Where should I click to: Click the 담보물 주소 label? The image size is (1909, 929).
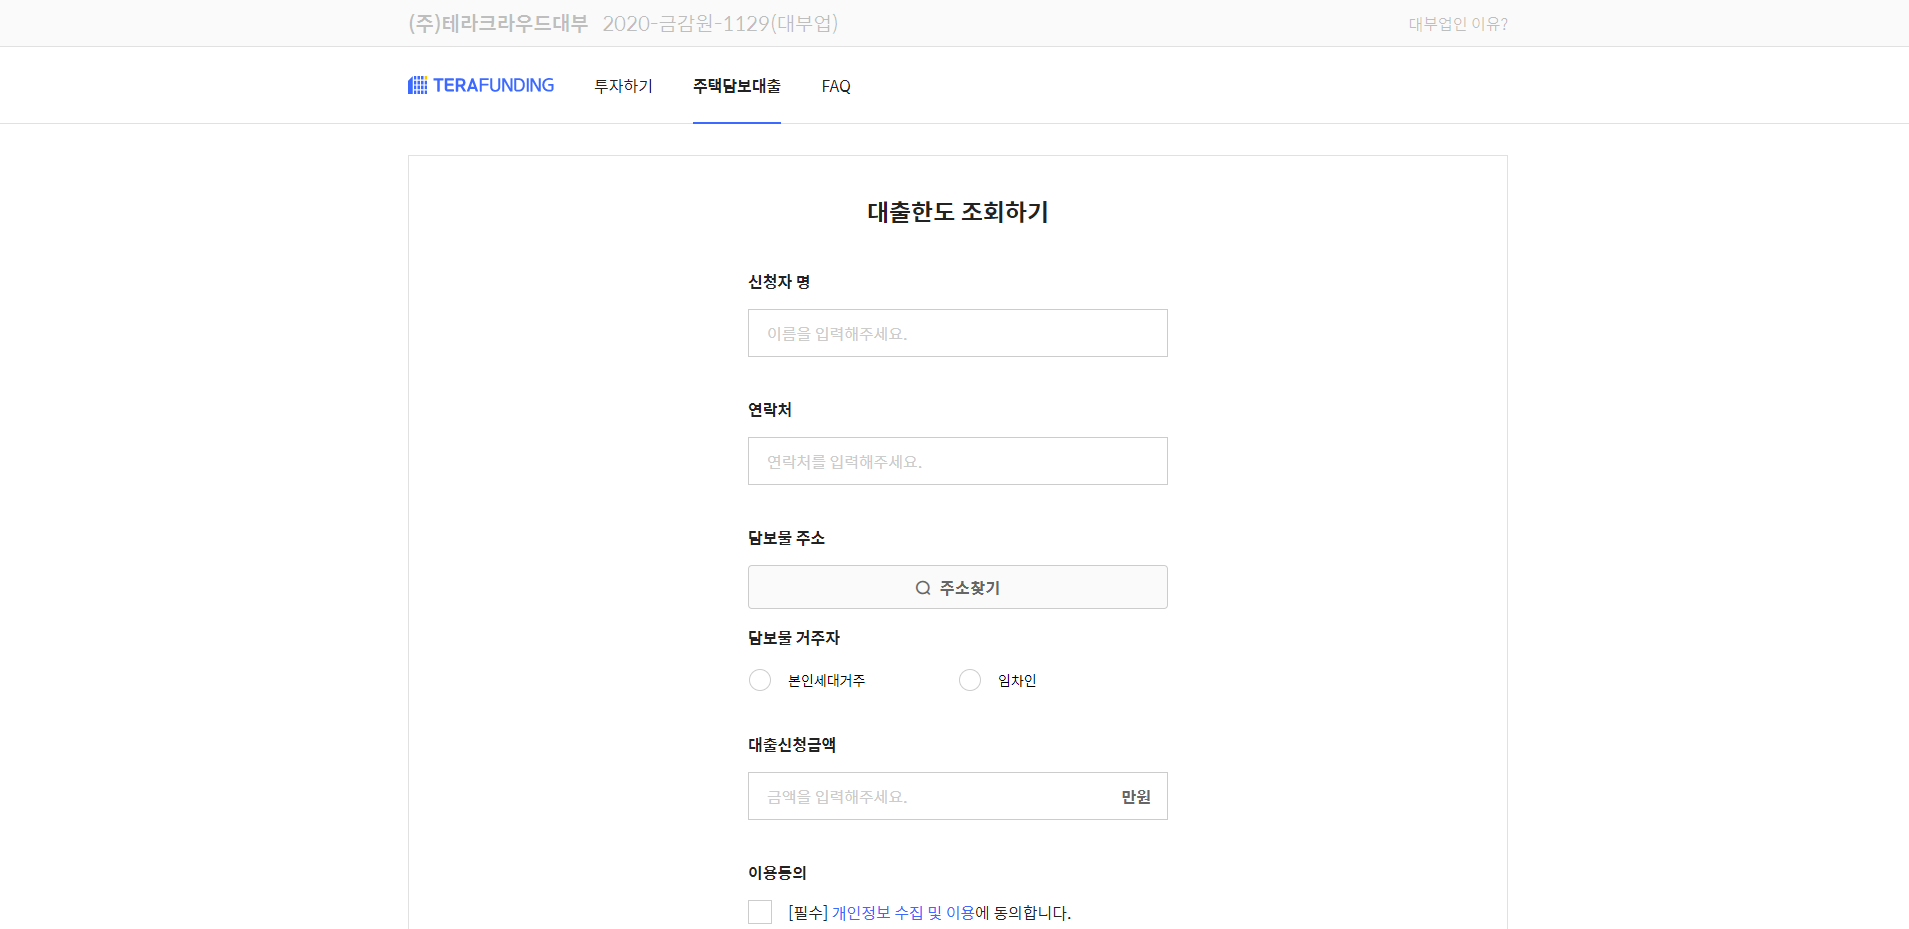(x=786, y=538)
